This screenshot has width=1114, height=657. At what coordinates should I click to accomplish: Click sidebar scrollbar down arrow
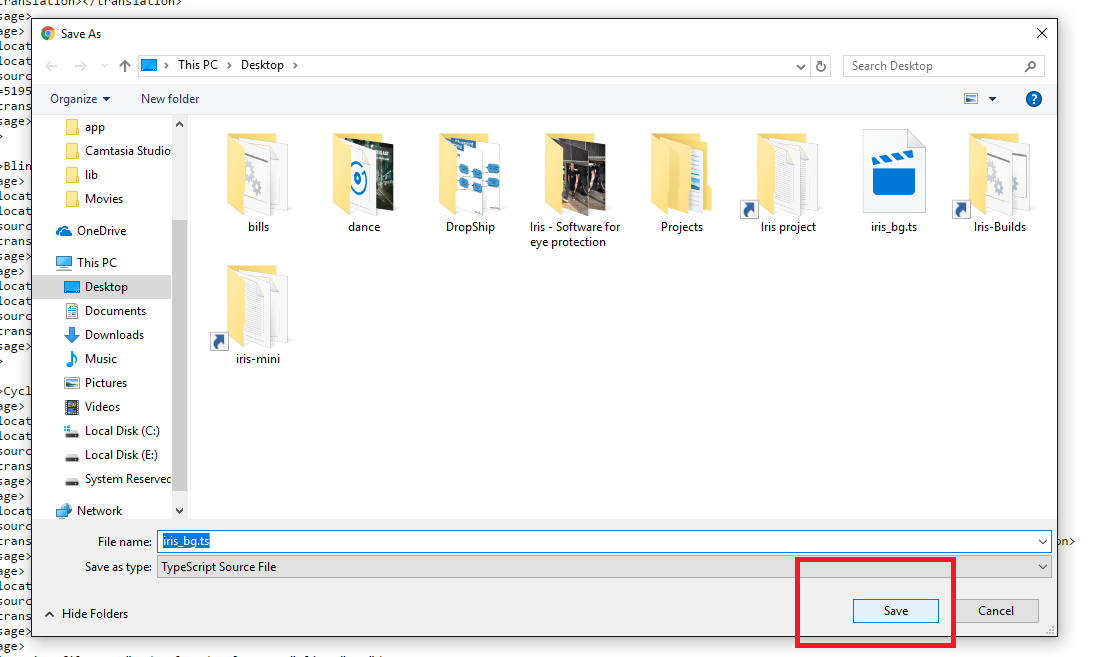[x=179, y=511]
